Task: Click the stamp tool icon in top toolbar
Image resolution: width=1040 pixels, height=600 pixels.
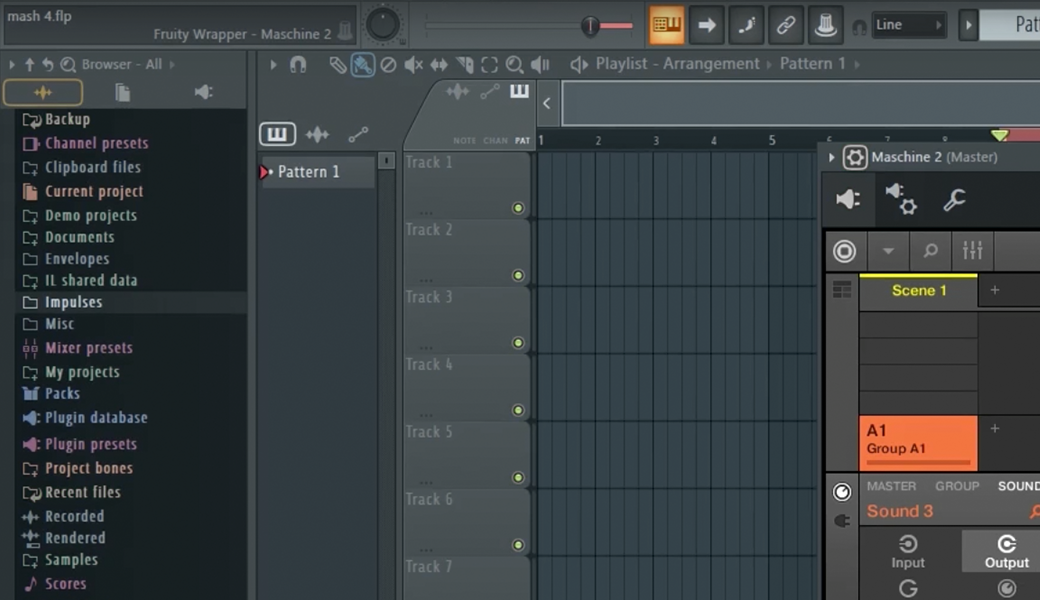Action: [825, 25]
